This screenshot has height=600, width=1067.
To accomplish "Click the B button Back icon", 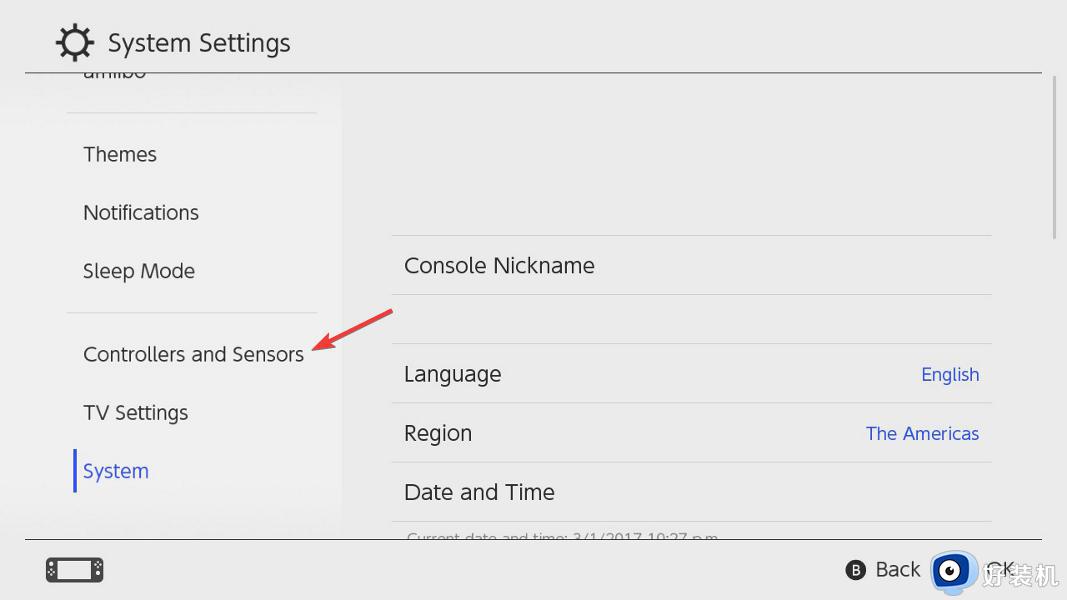I will click(x=855, y=569).
